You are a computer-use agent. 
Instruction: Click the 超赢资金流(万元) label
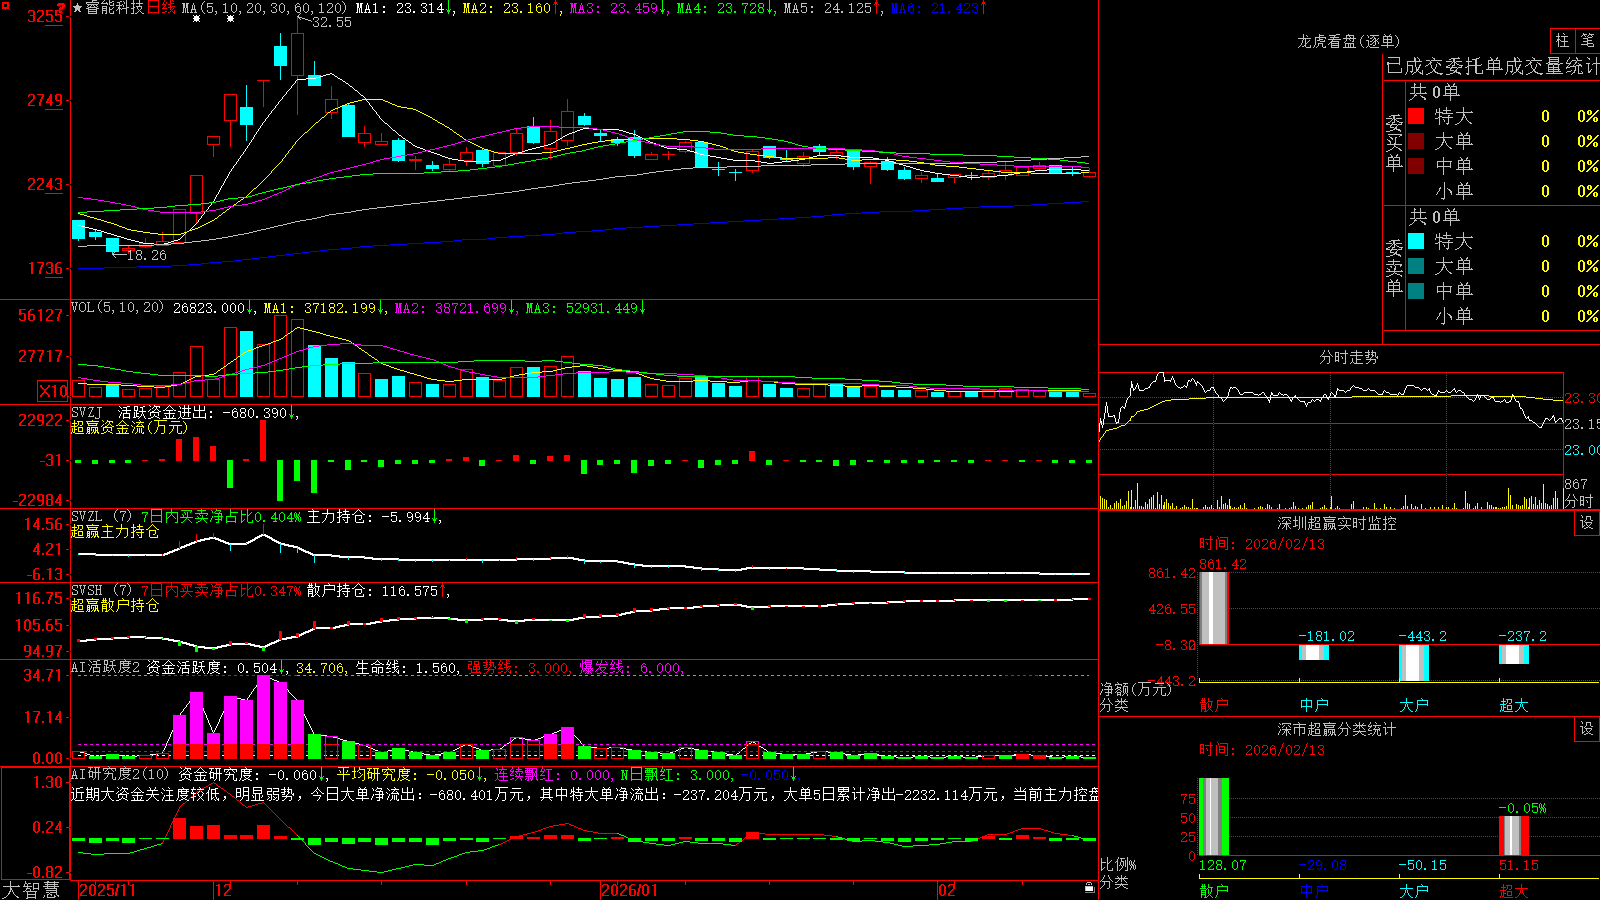click(x=129, y=427)
